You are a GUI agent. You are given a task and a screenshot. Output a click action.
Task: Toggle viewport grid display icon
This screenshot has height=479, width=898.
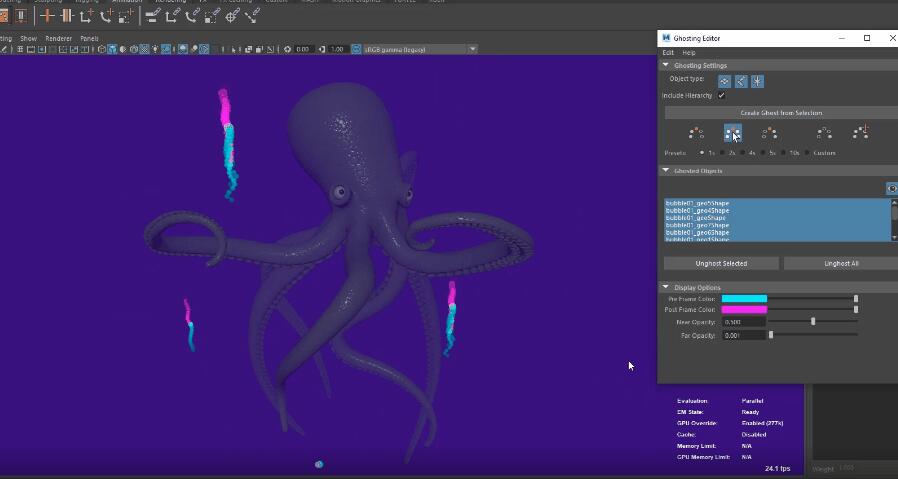pyautogui.click(x=20, y=49)
